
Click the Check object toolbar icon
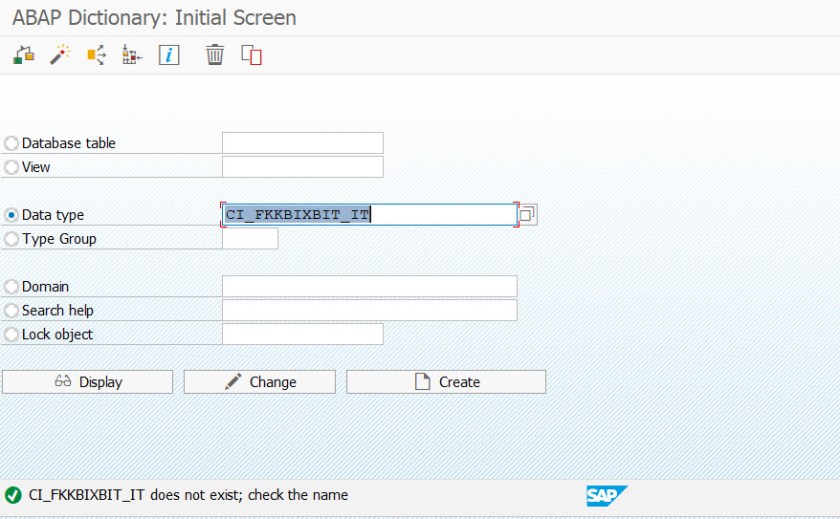coord(24,56)
